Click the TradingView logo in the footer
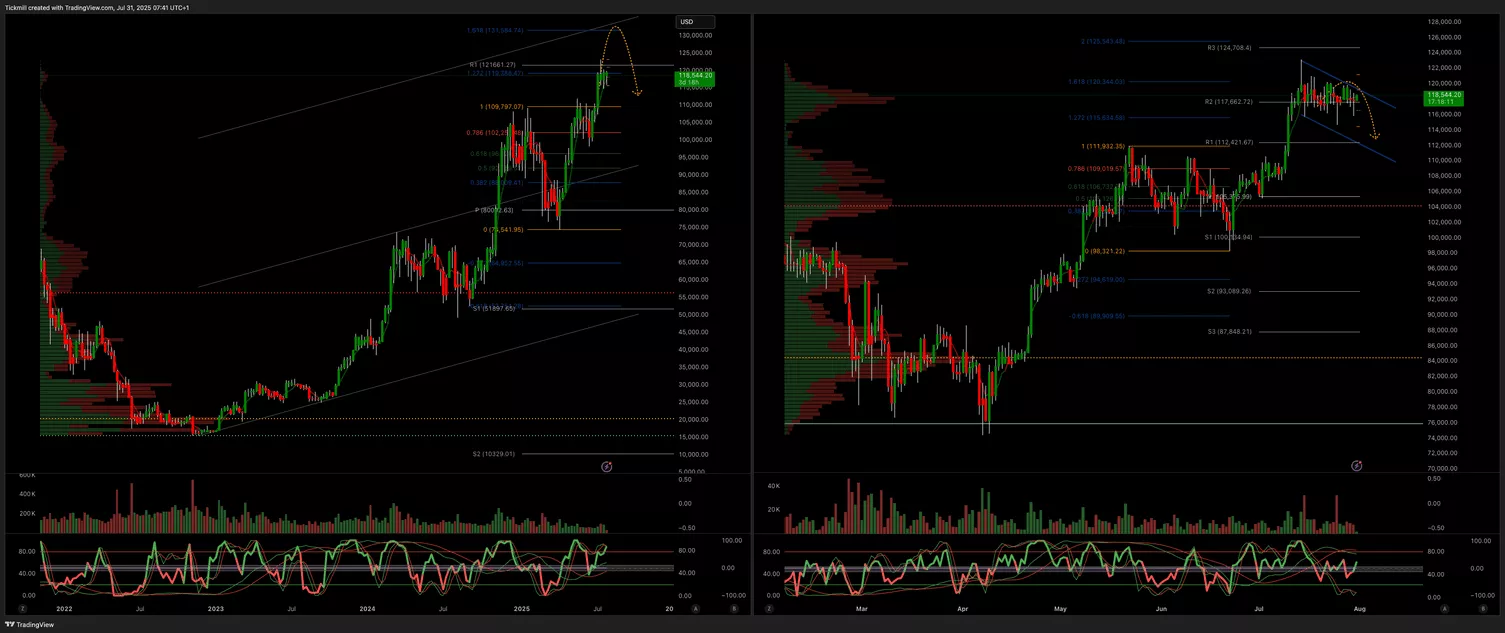 (29, 624)
